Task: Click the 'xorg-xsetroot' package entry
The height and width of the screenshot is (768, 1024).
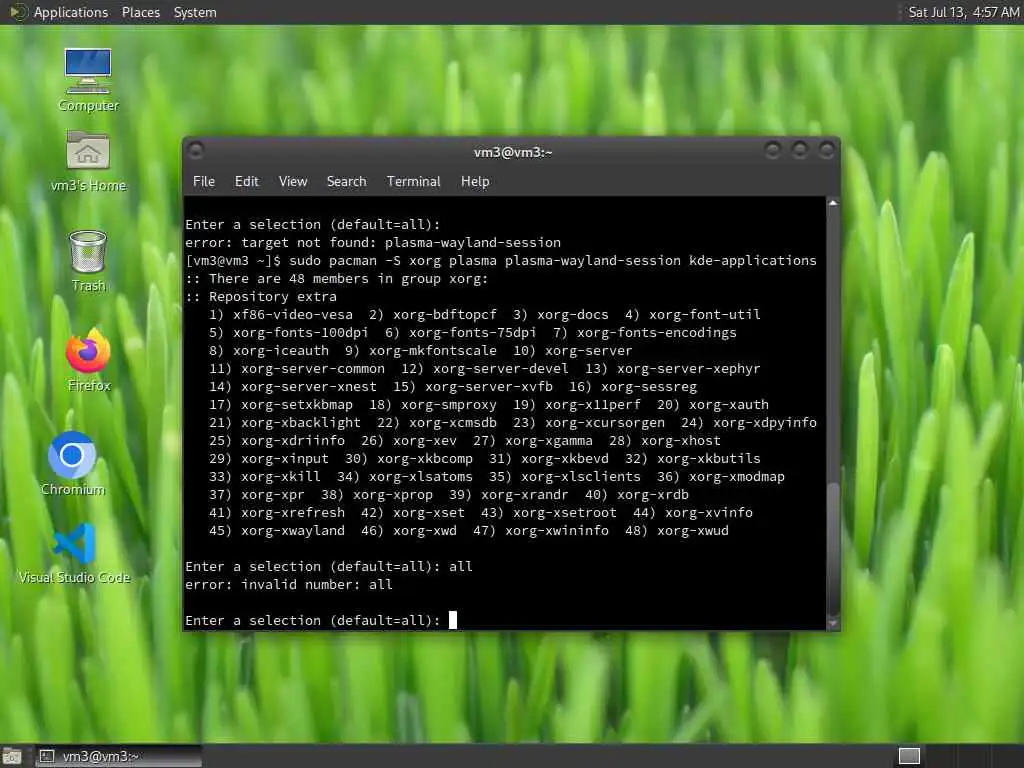Action: point(565,513)
